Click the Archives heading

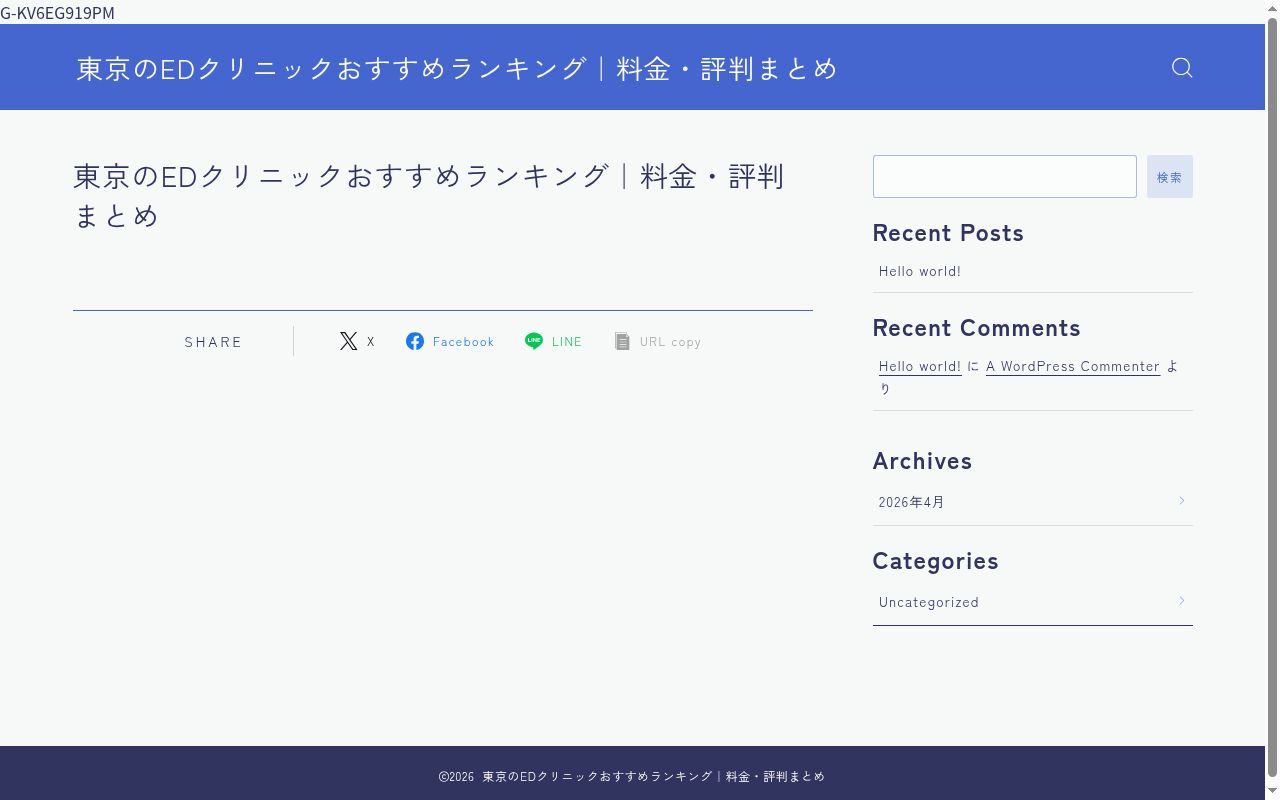click(922, 461)
